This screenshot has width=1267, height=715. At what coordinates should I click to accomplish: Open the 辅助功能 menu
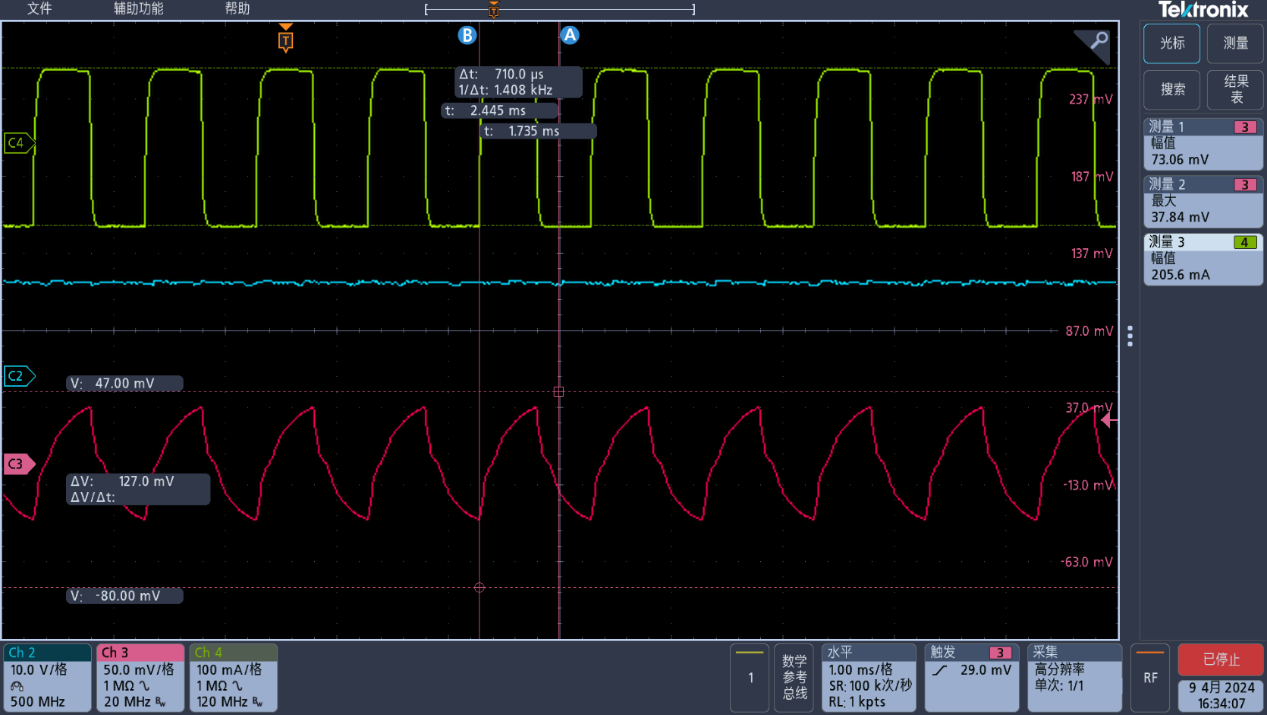[x=138, y=9]
